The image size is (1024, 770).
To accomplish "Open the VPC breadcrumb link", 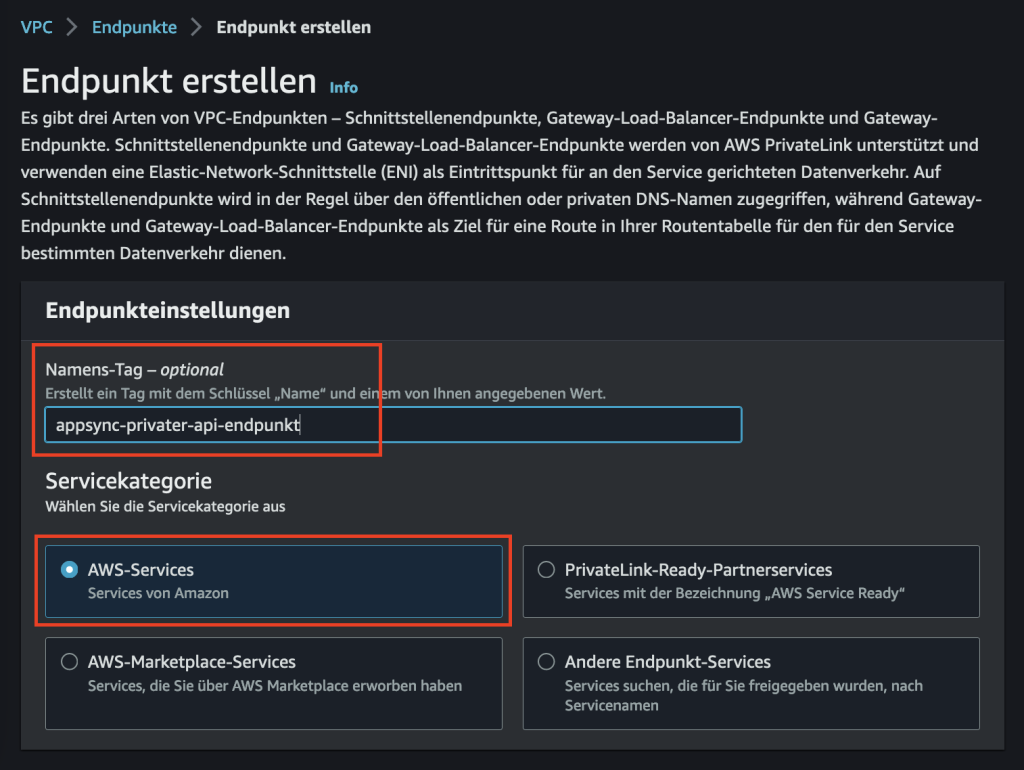I will click(x=36, y=27).
